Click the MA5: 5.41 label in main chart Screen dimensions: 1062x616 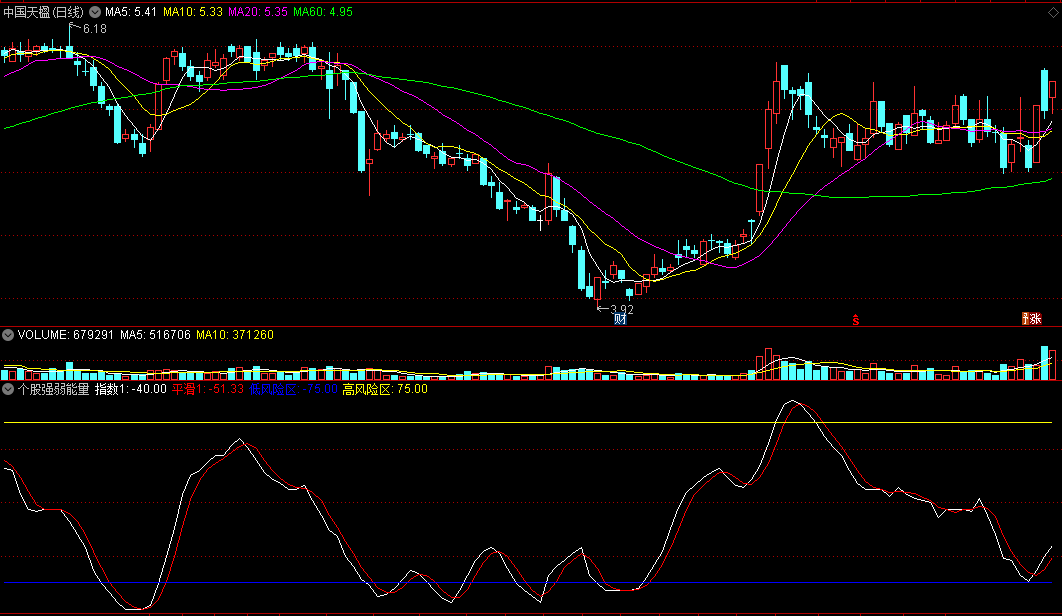coord(131,12)
